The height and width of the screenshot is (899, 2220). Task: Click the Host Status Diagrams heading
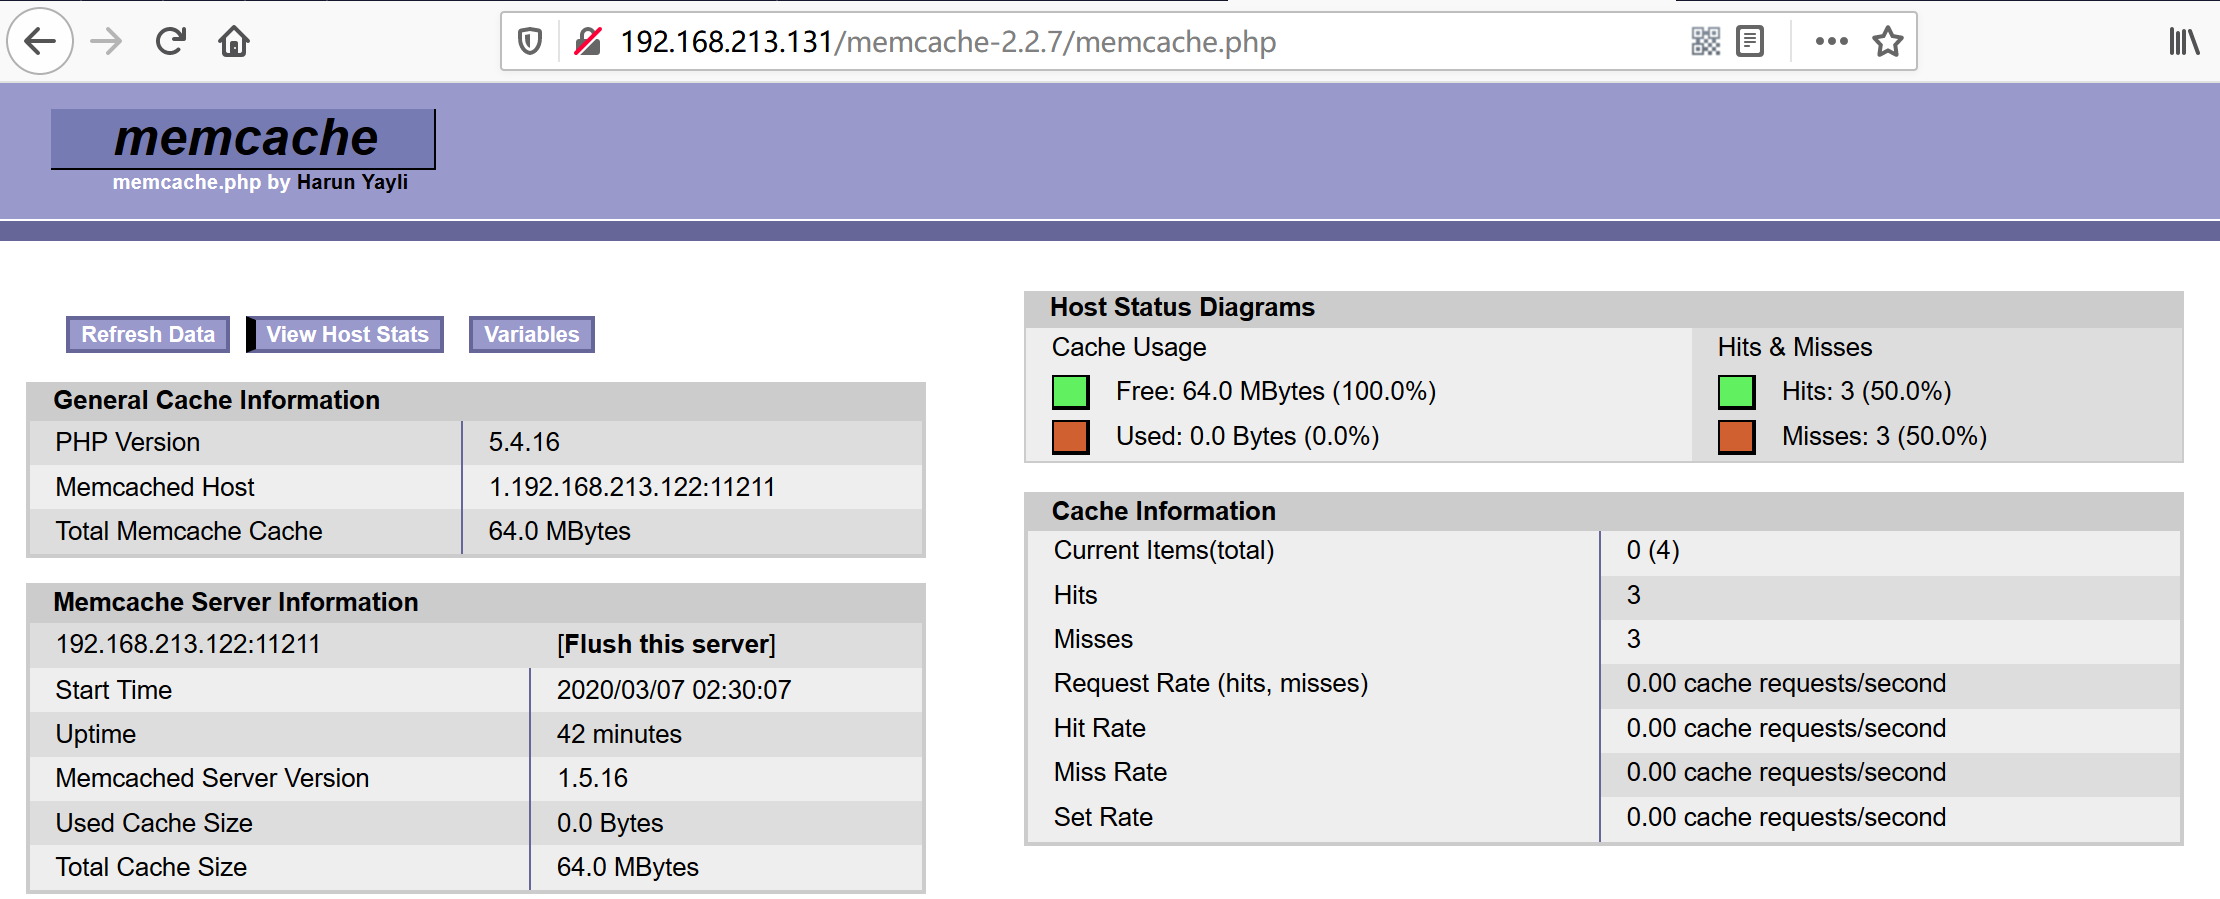click(1182, 307)
